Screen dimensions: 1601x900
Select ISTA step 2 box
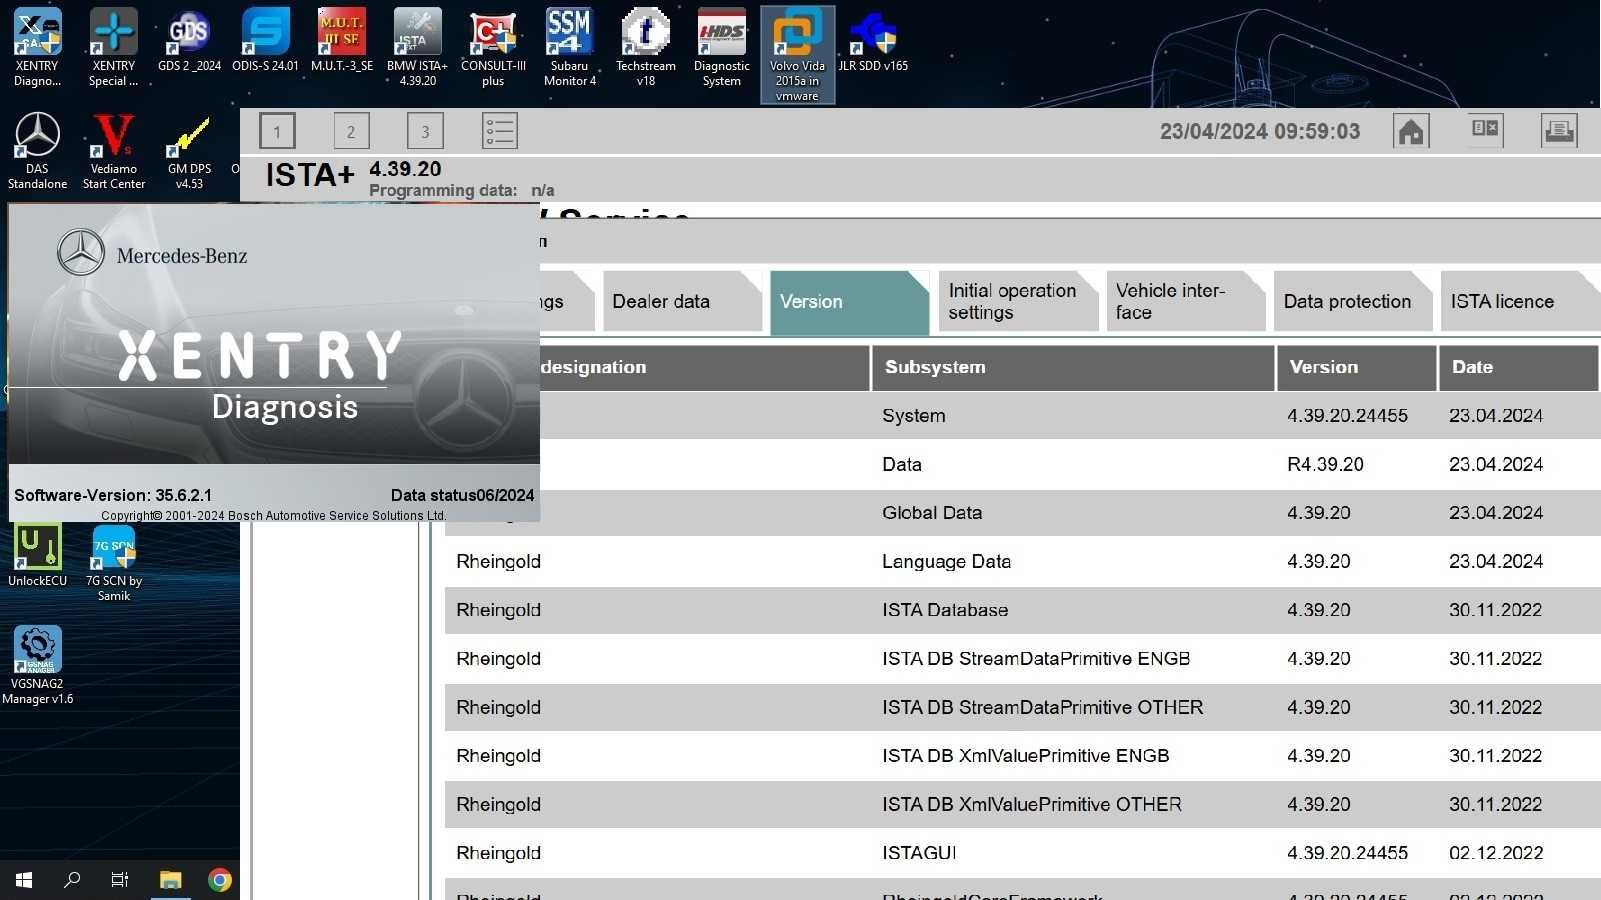[x=351, y=131]
